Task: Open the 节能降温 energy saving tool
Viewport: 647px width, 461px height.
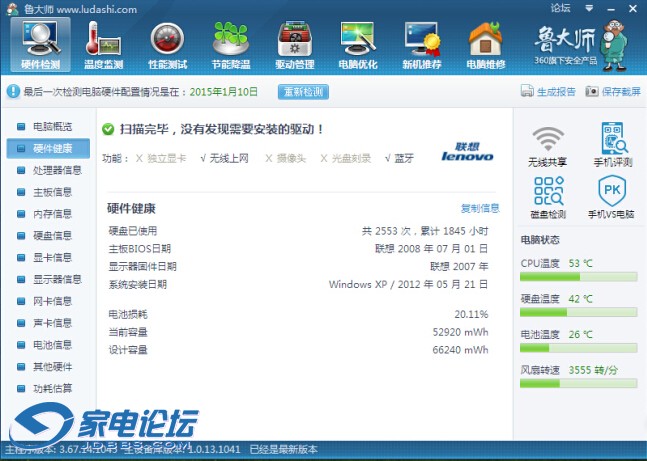Action: pyautogui.click(x=231, y=45)
